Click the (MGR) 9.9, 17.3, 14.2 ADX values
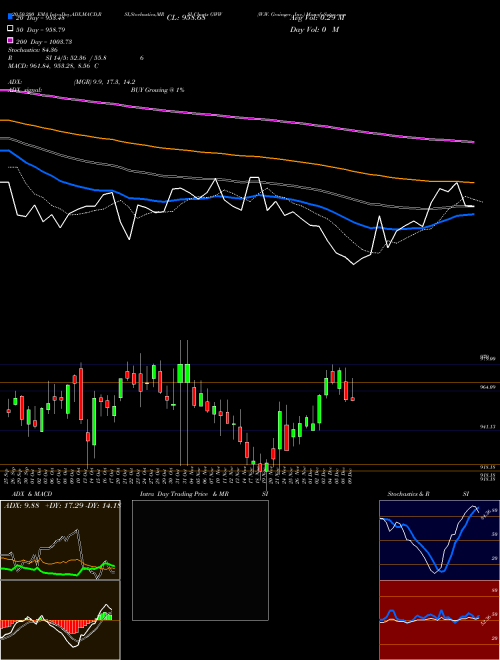500x660 pixels. 104,82
